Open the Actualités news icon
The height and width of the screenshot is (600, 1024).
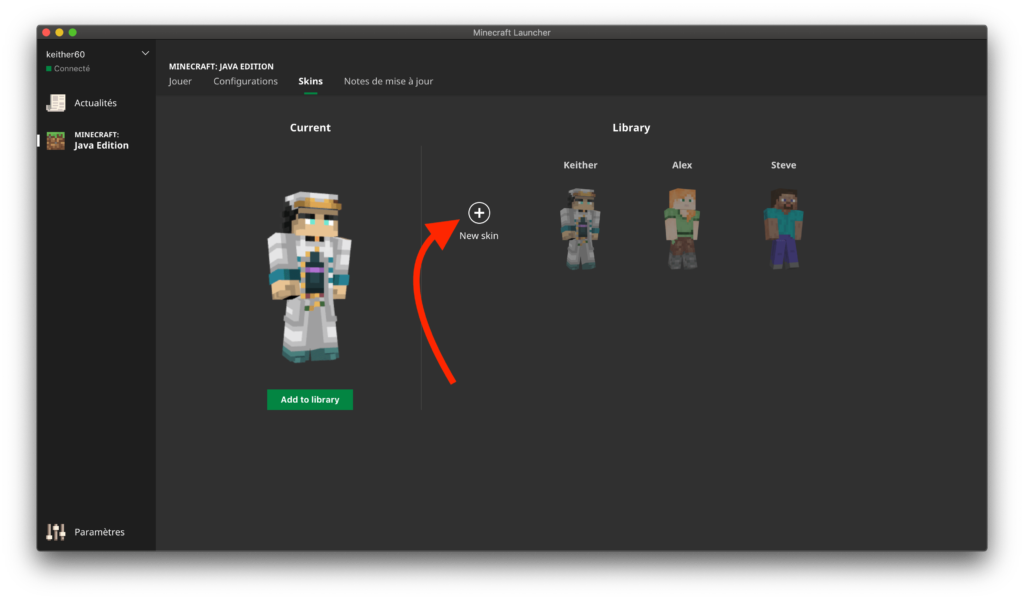tap(55, 102)
